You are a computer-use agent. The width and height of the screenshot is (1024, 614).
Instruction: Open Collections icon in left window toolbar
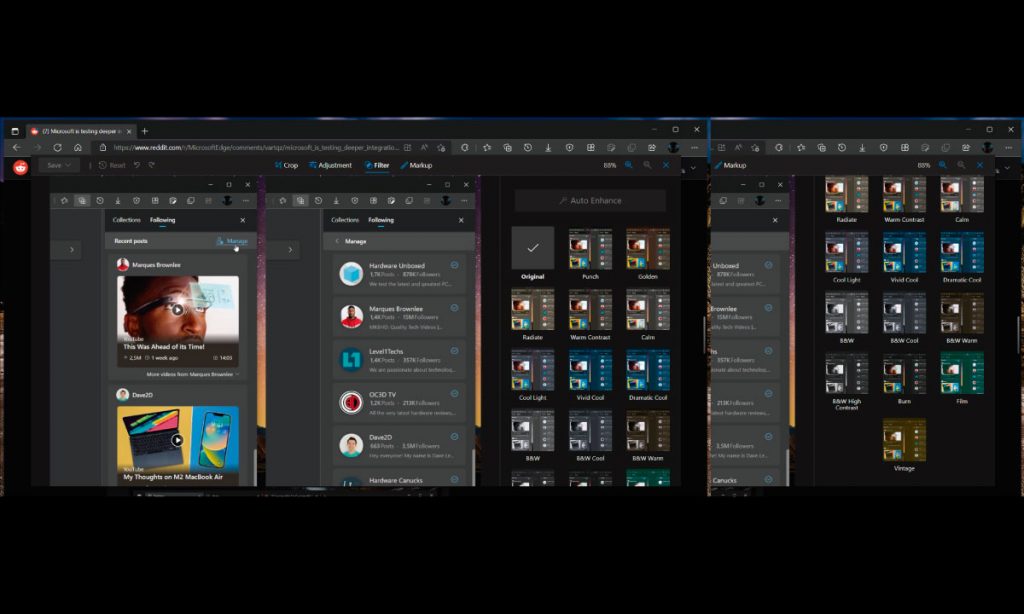click(507, 148)
